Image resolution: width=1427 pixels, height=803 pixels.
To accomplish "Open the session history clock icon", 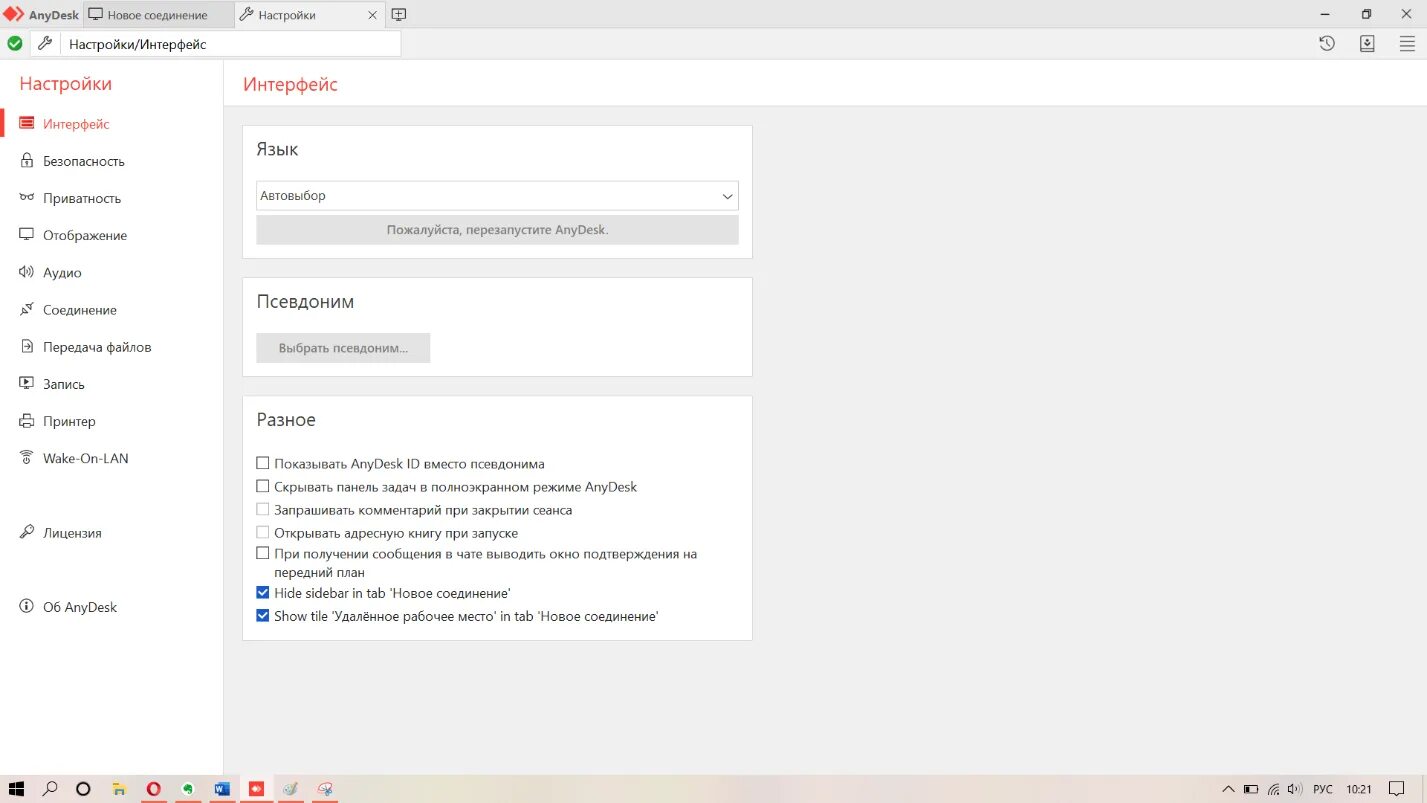I will click(1327, 44).
